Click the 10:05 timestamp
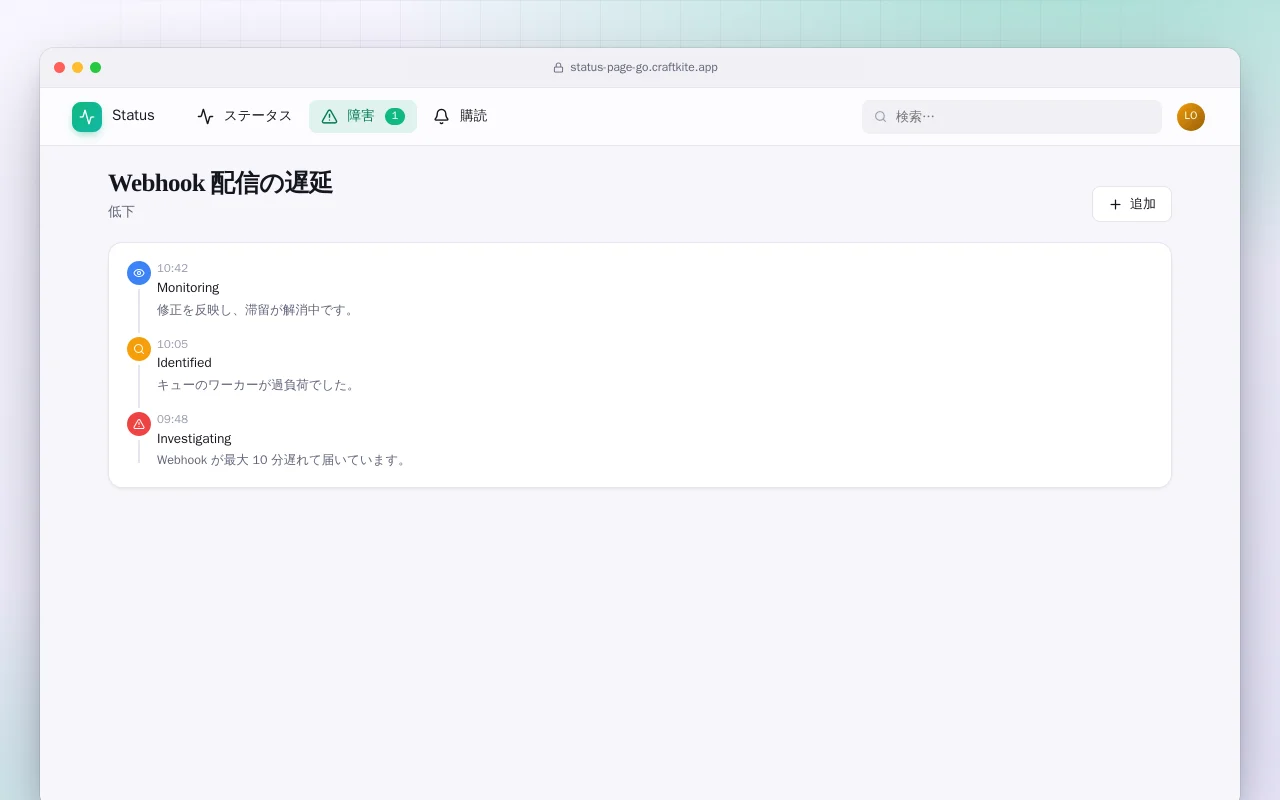 172,344
